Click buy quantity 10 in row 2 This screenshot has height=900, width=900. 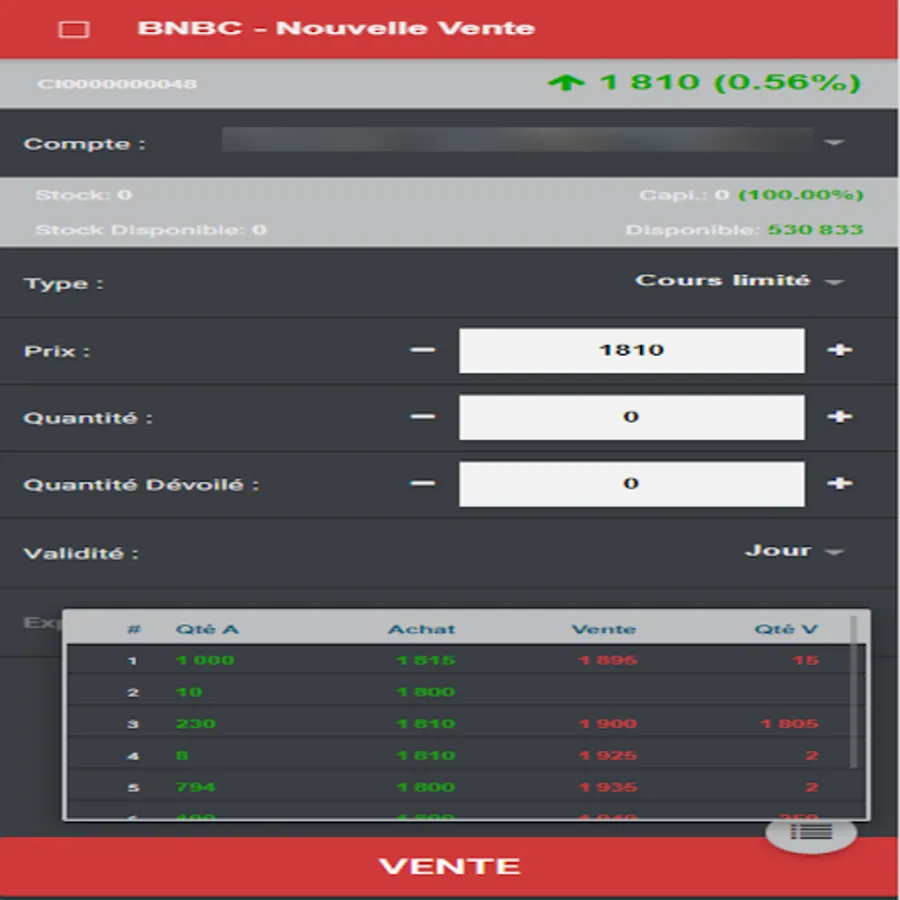tap(189, 692)
